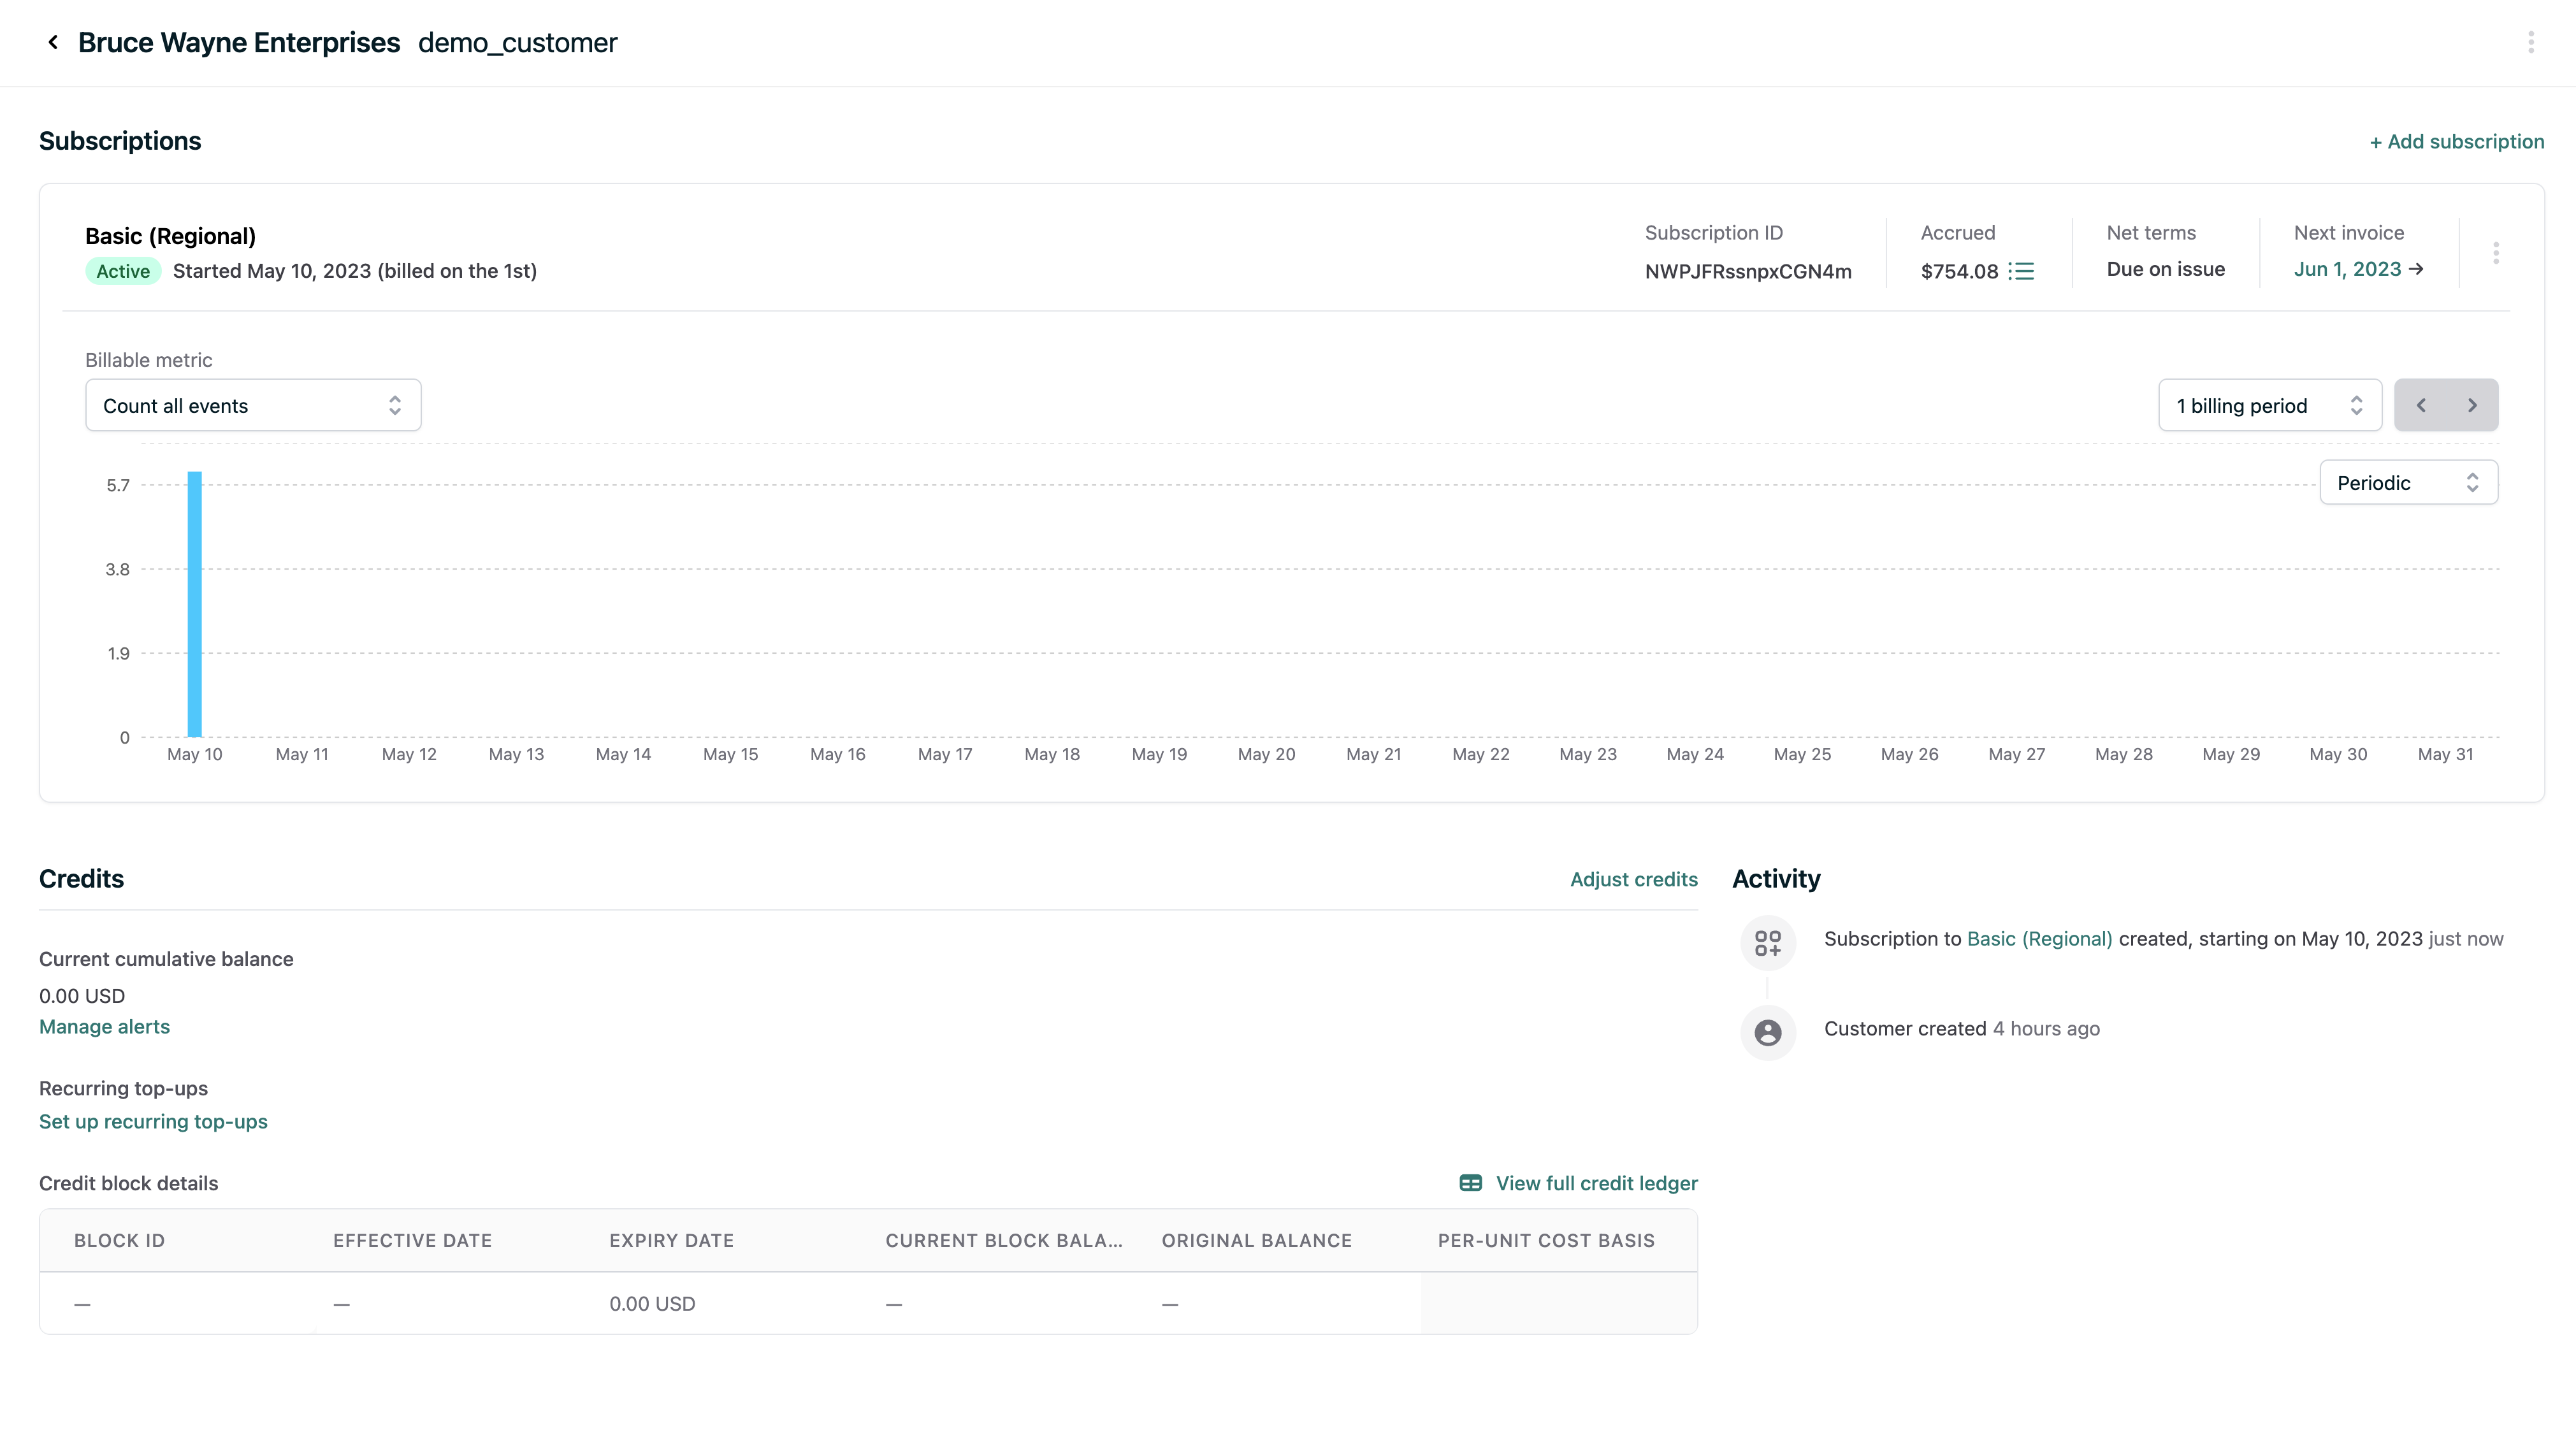Change the Periodic chart mode dropdown
The height and width of the screenshot is (1449, 2576).
click(x=2408, y=483)
